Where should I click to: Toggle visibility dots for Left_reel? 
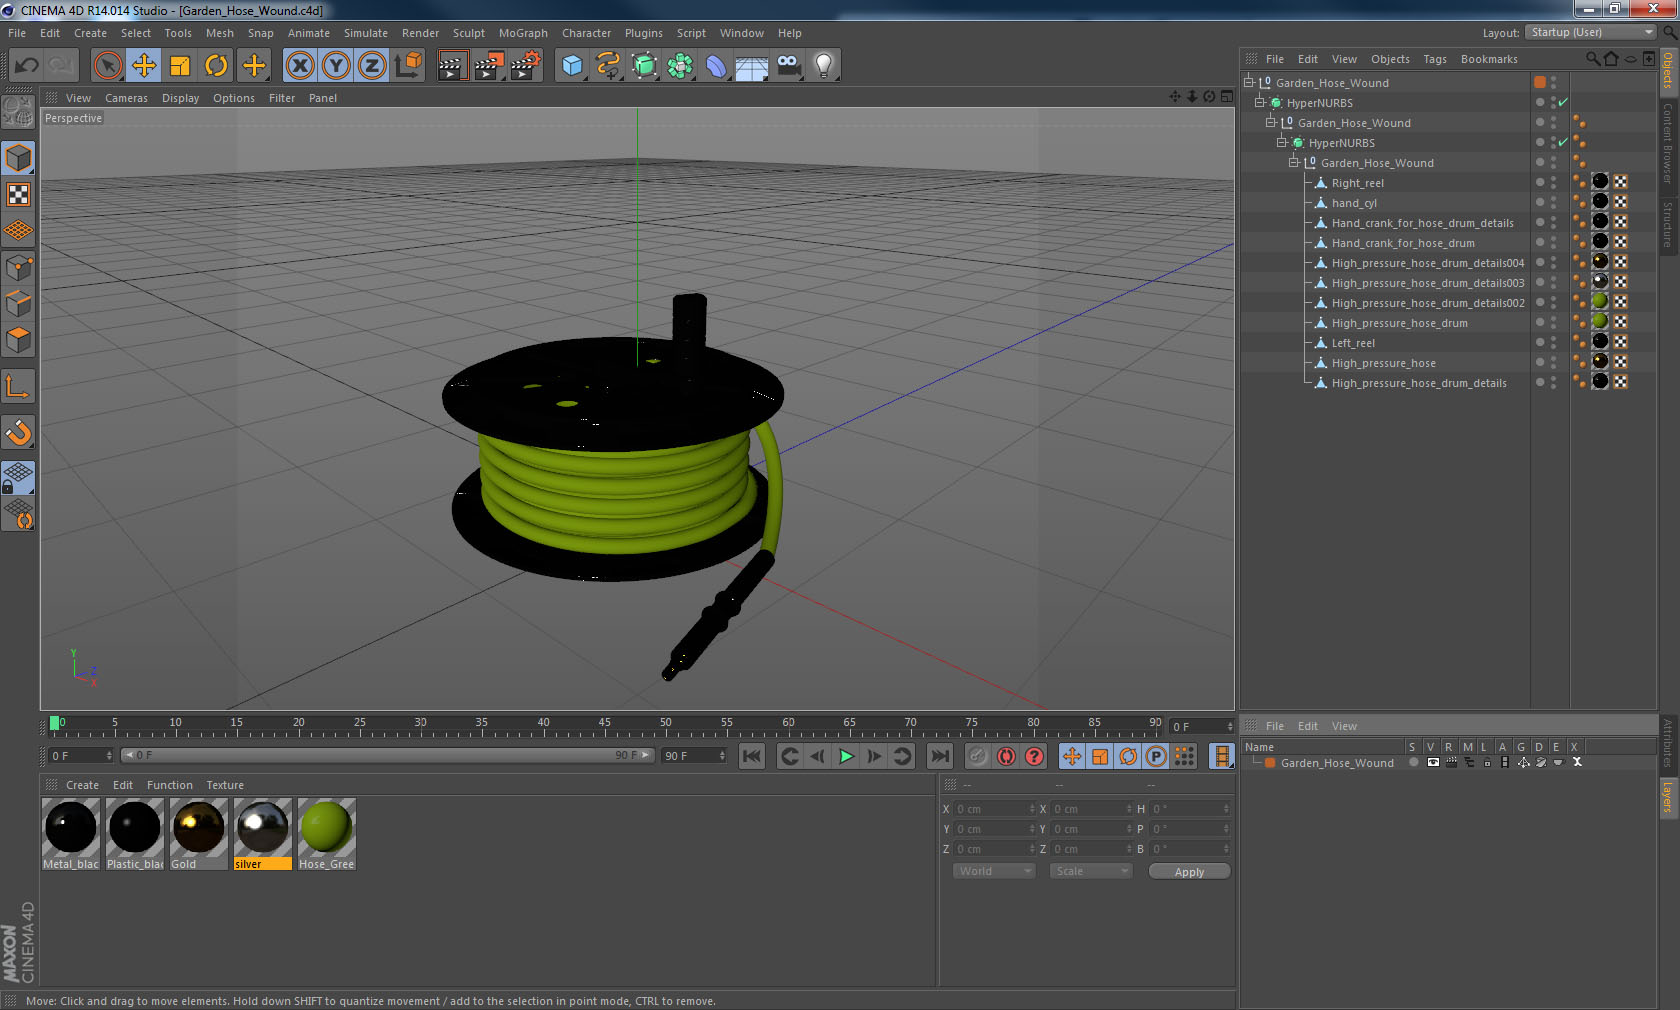click(x=1553, y=343)
